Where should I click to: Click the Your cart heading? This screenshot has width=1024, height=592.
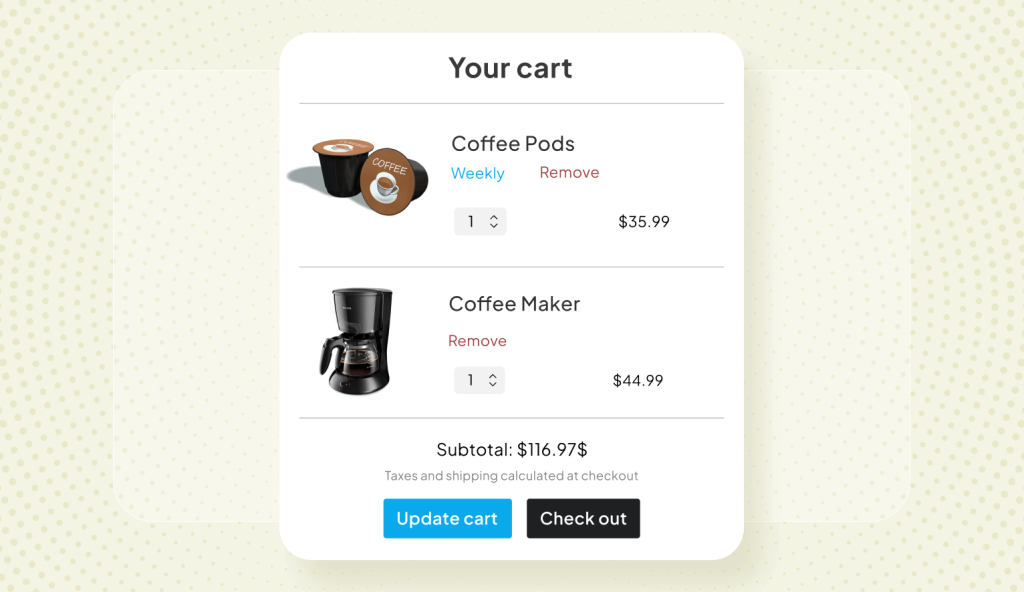(510, 67)
